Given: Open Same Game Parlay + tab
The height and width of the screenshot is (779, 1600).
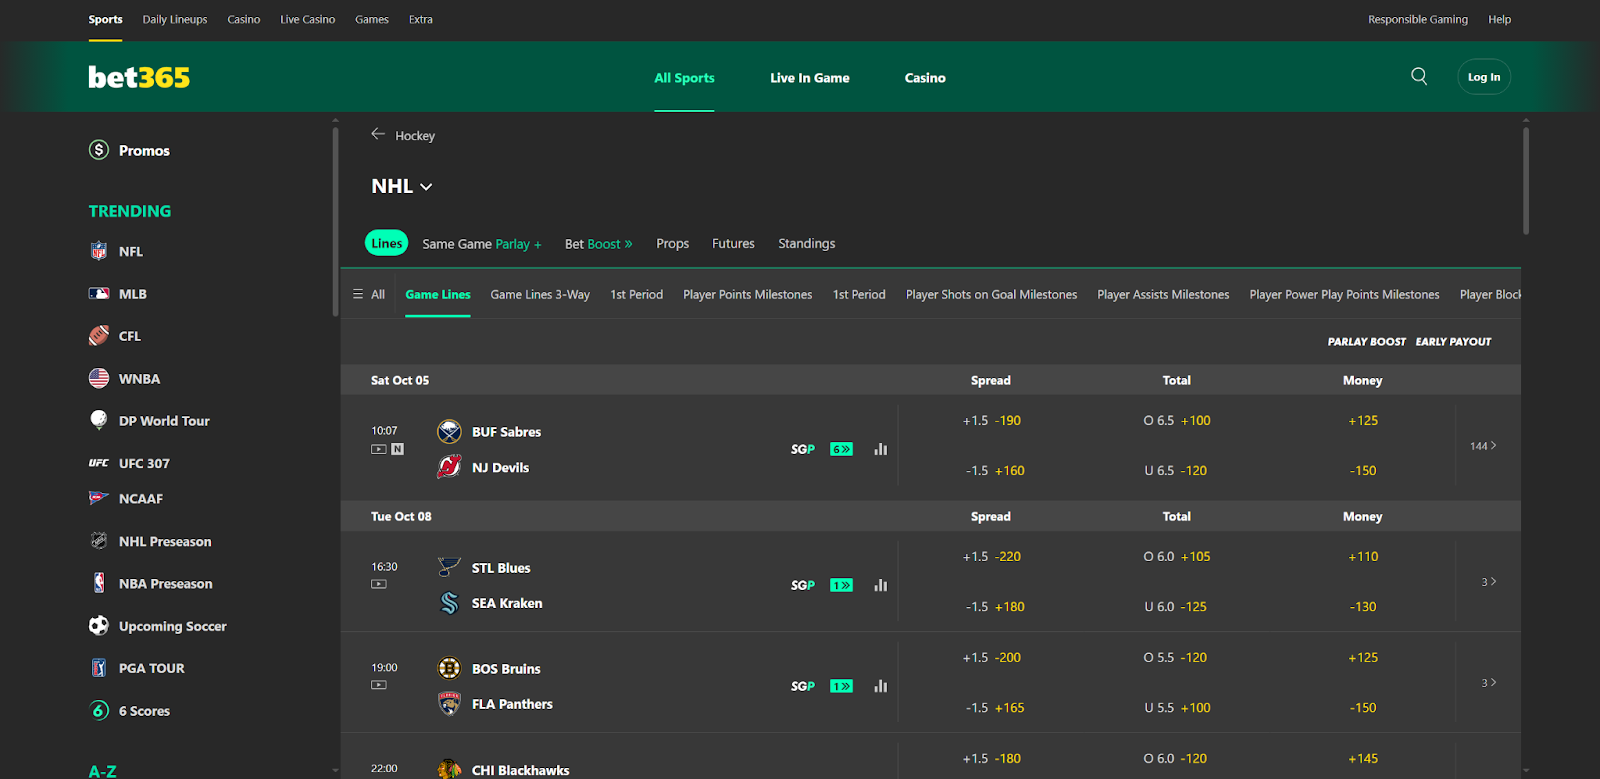Looking at the screenshot, I should [x=481, y=244].
